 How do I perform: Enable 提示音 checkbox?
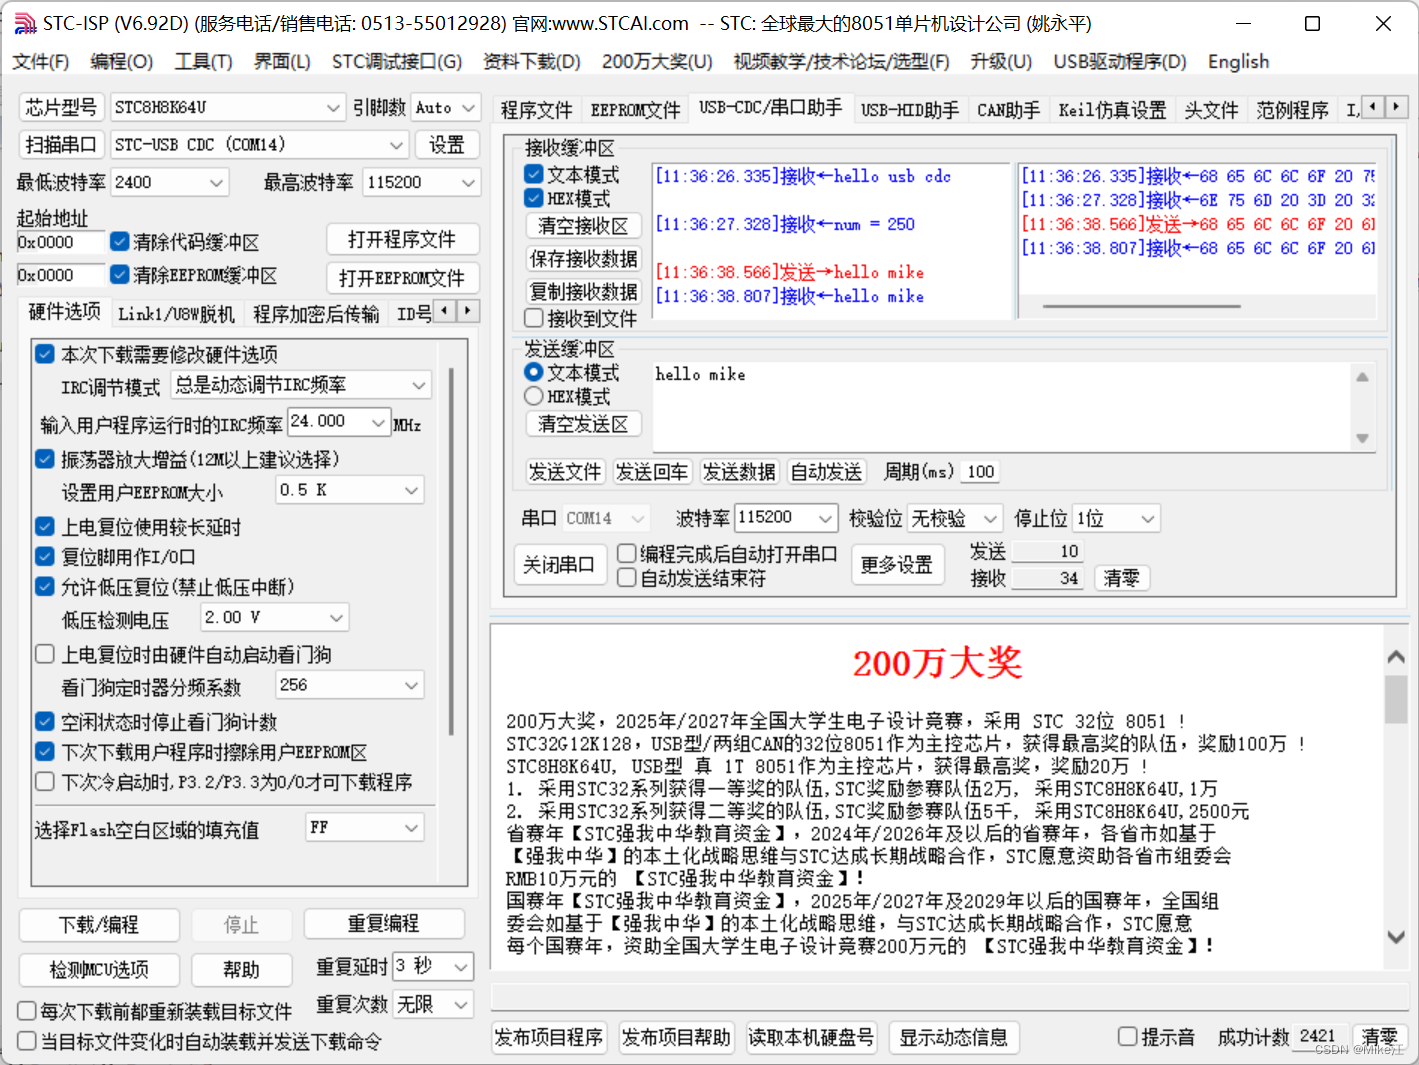[1128, 1036]
